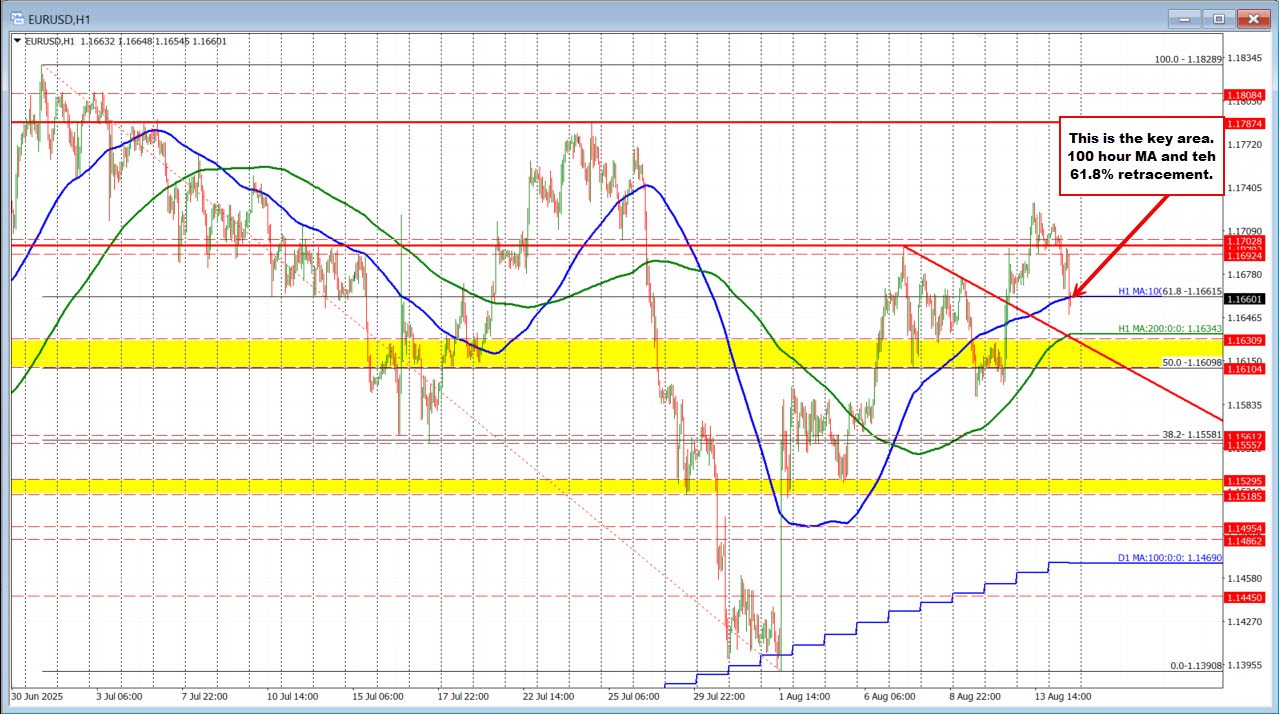Select the 1.14450 price level tag
1279x714 pixels.
(1244, 596)
